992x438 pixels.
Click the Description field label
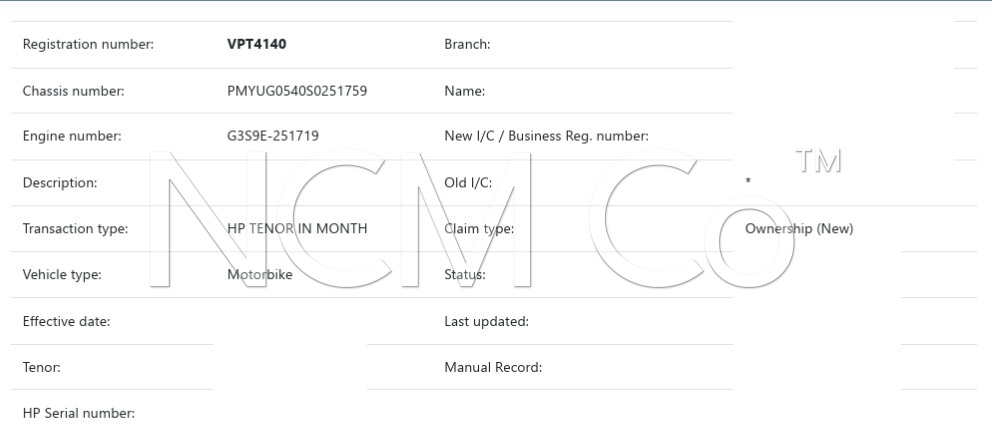59,183
